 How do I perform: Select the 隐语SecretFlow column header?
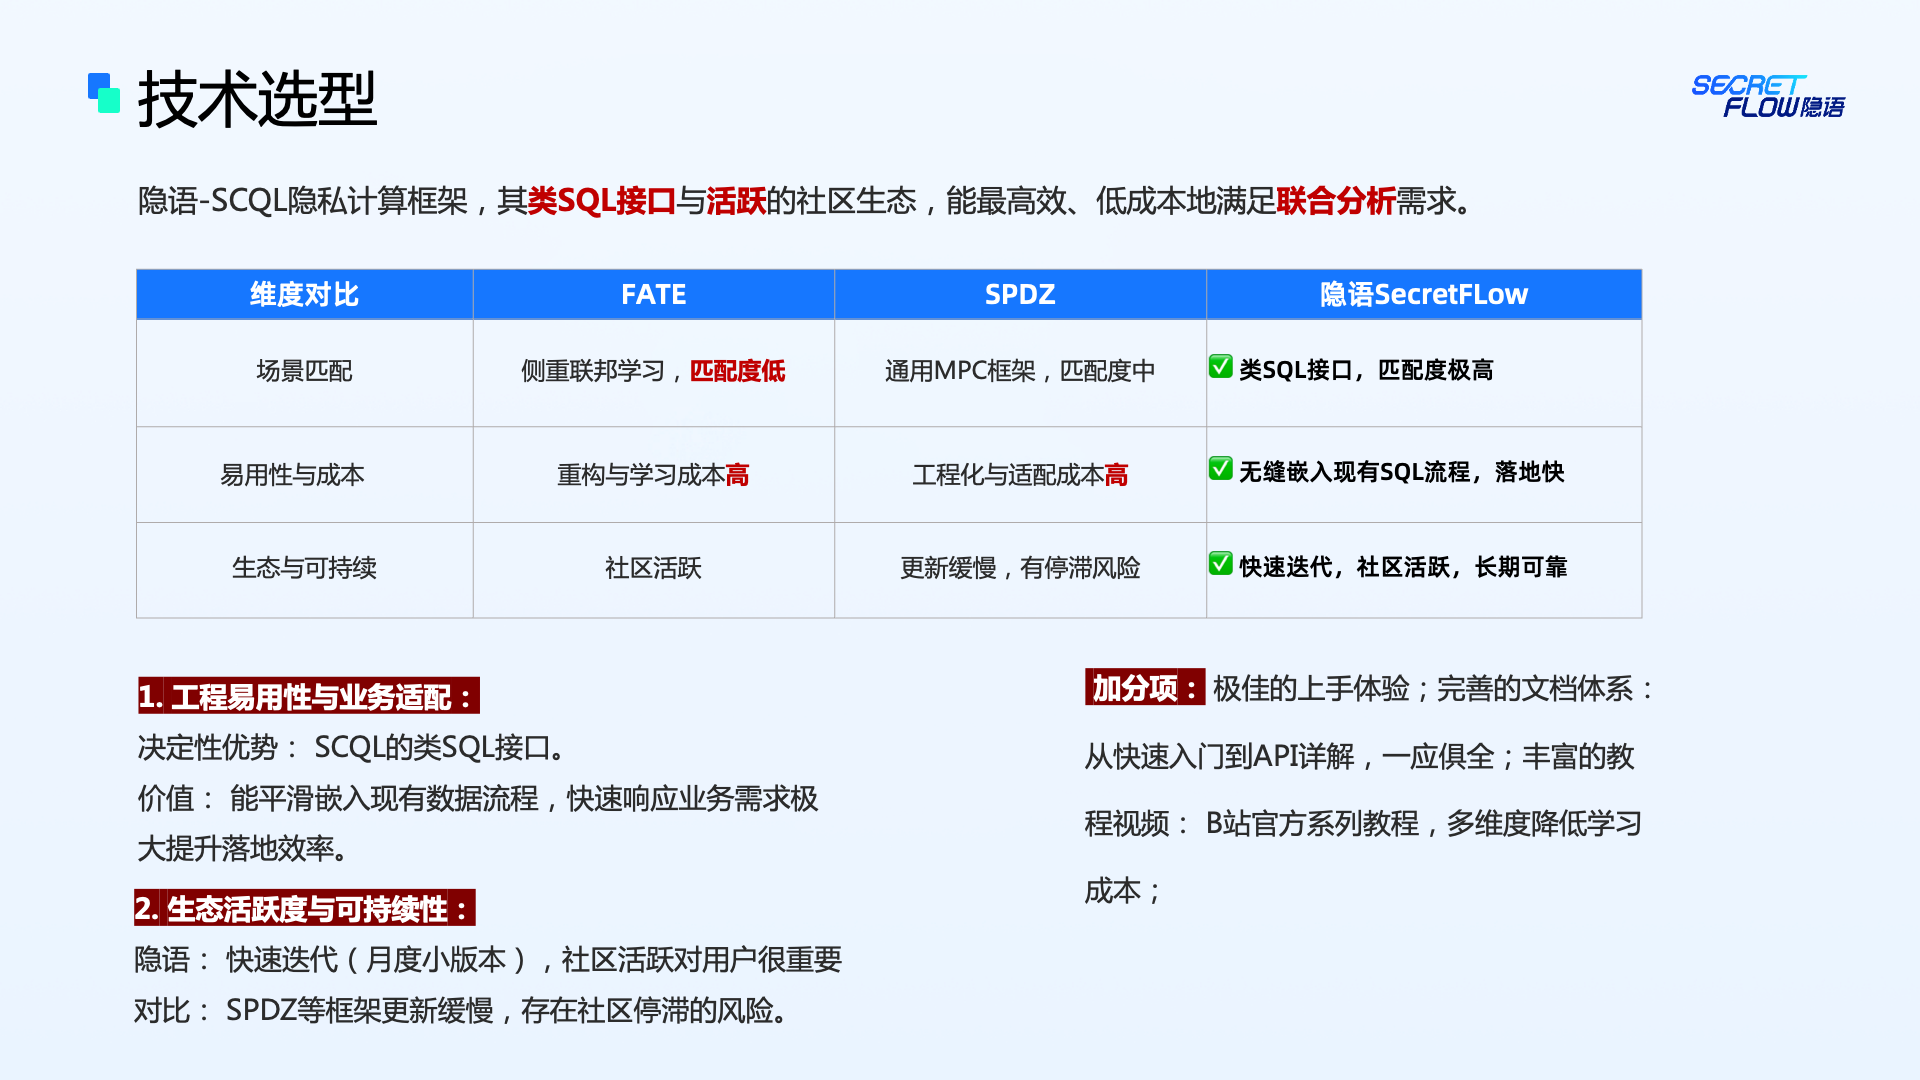click(1423, 294)
